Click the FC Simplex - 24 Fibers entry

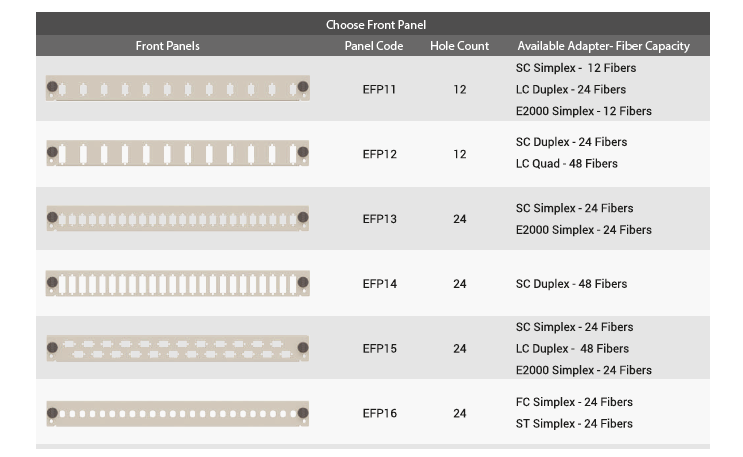coord(574,402)
